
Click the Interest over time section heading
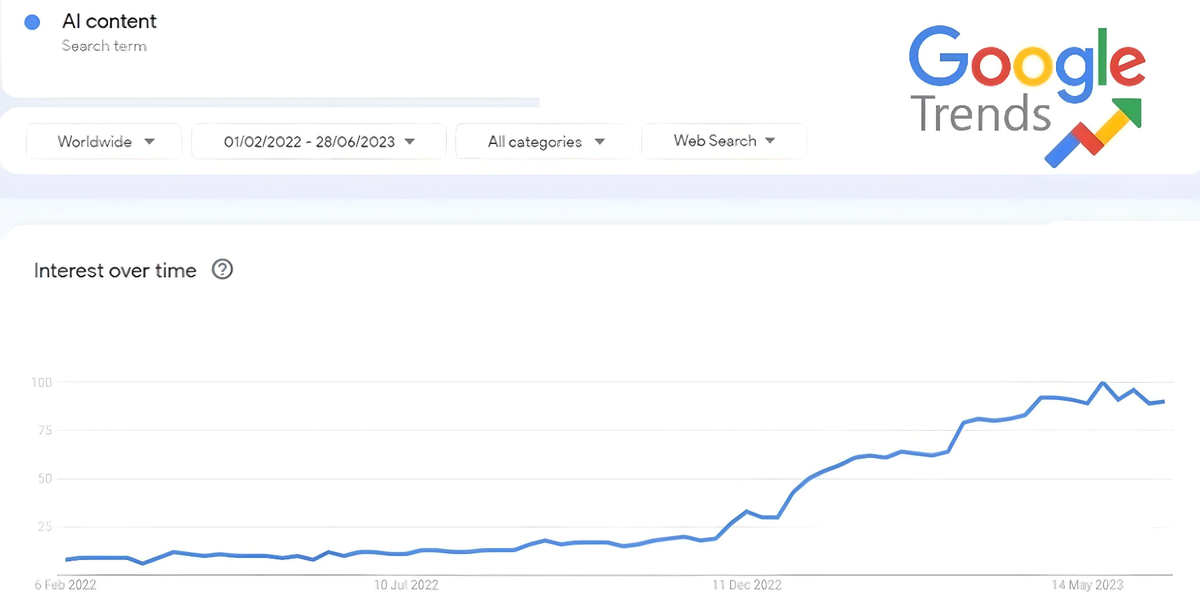click(x=115, y=269)
